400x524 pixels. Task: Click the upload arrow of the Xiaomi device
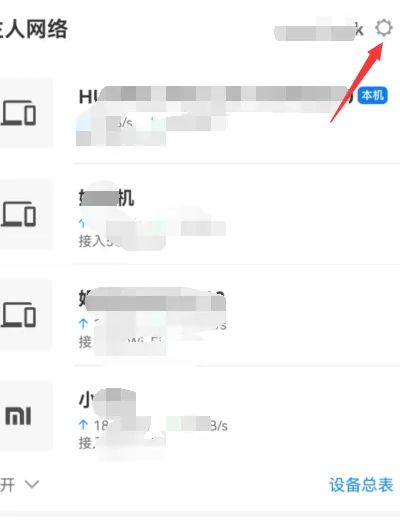(83, 425)
